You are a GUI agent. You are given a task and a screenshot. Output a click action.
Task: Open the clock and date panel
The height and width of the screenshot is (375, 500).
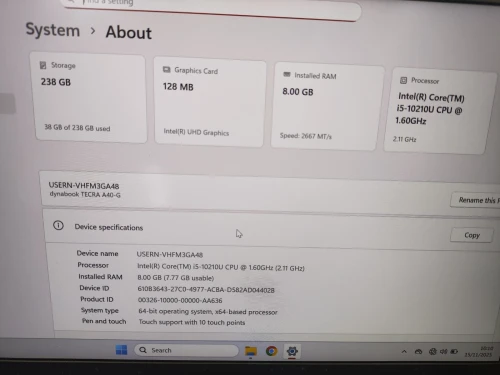(x=479, y=351)
